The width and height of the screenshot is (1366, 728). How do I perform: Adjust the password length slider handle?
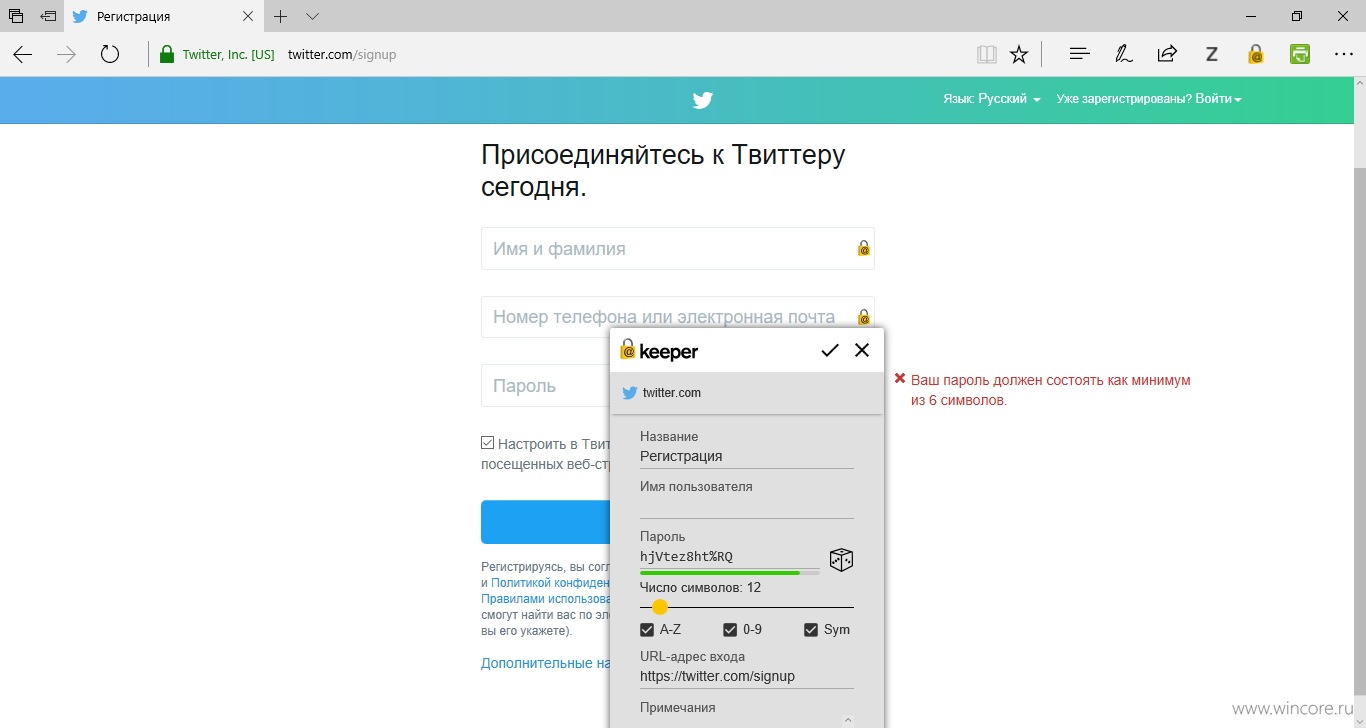click(660, 607)
